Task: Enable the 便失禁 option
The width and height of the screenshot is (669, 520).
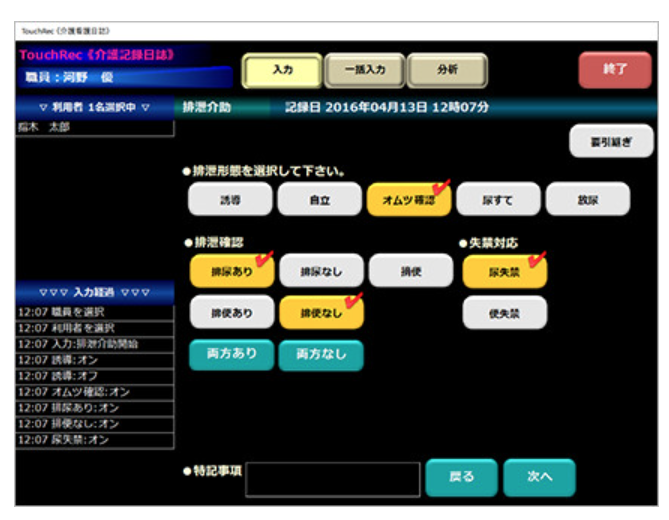Action: (x=504, y=313)
